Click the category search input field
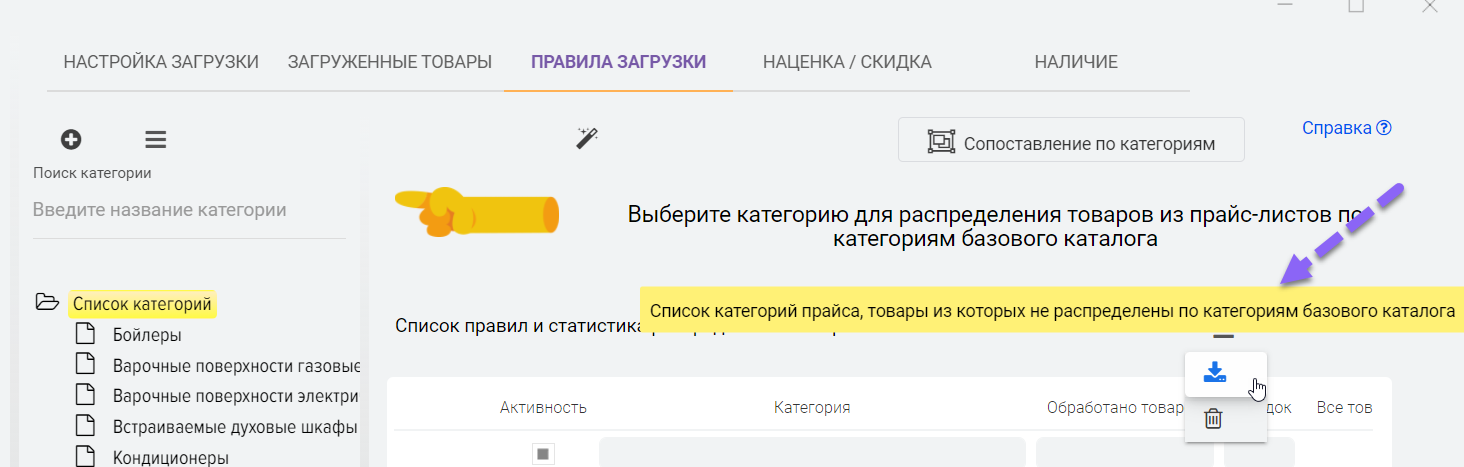This screenshot has width=1464, height=467. pyautogui.click(x=189, y=211)
